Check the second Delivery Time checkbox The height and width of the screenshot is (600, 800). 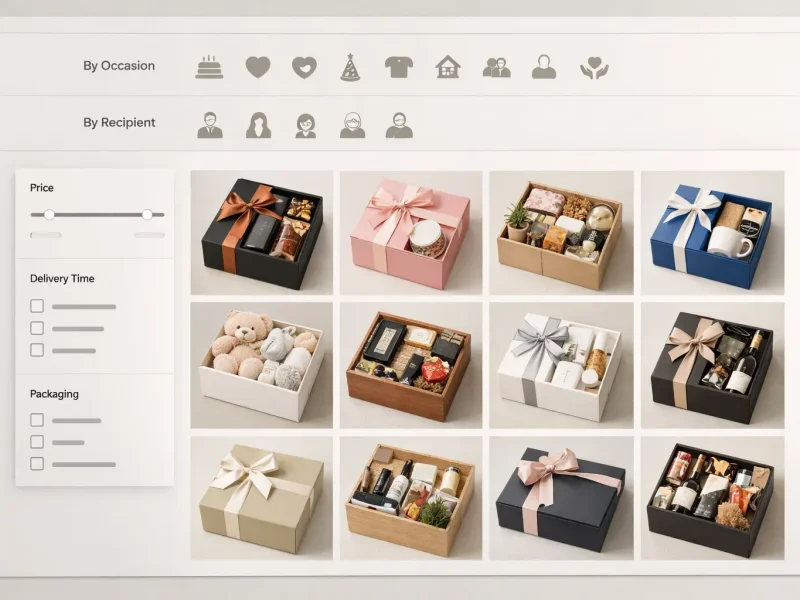(37, 328)
